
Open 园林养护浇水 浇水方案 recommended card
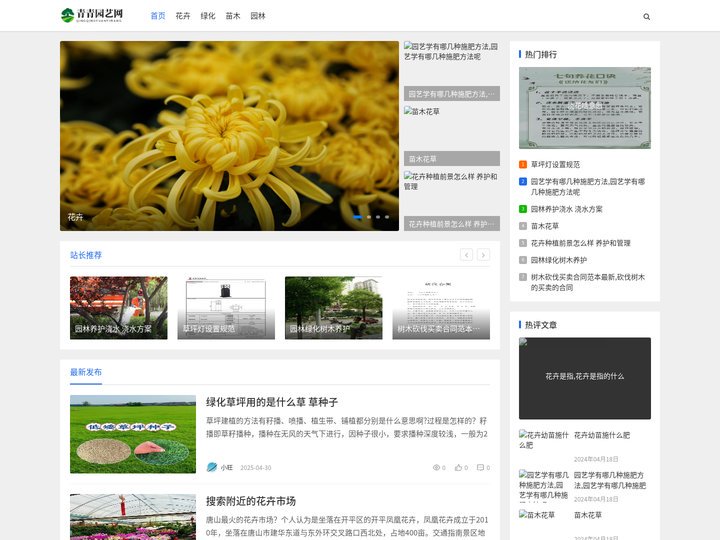click(x=118, y=308)
